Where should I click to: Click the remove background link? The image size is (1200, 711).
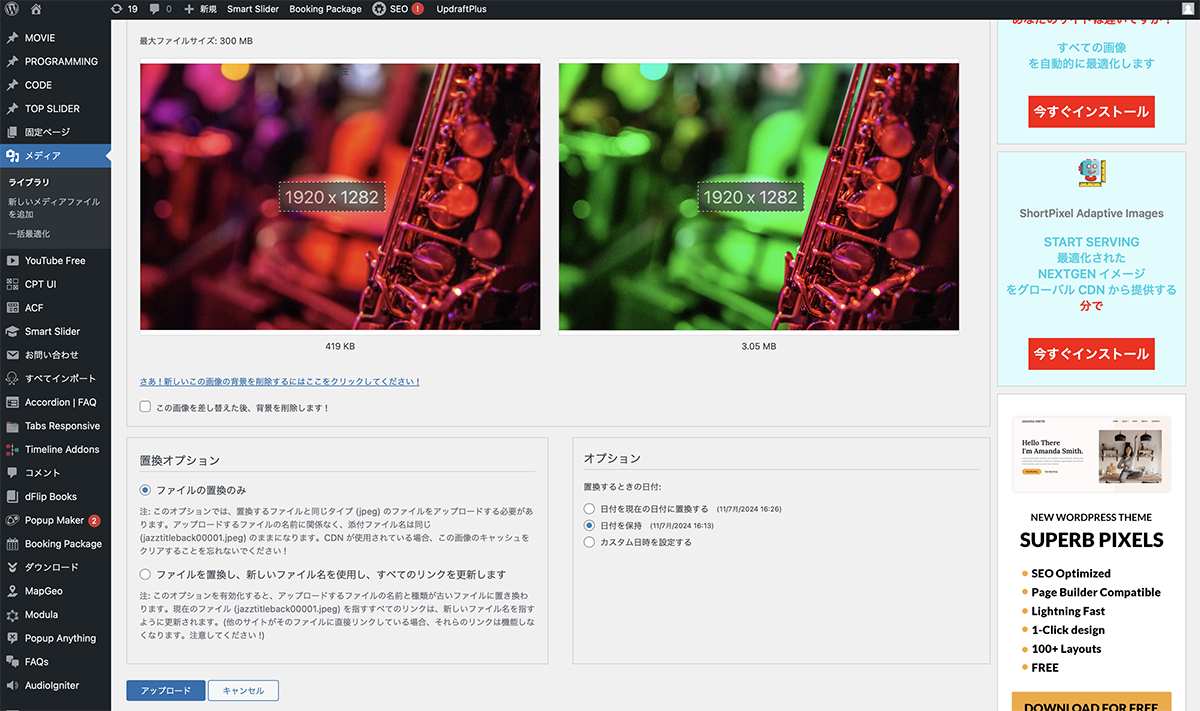pos(280,382)
